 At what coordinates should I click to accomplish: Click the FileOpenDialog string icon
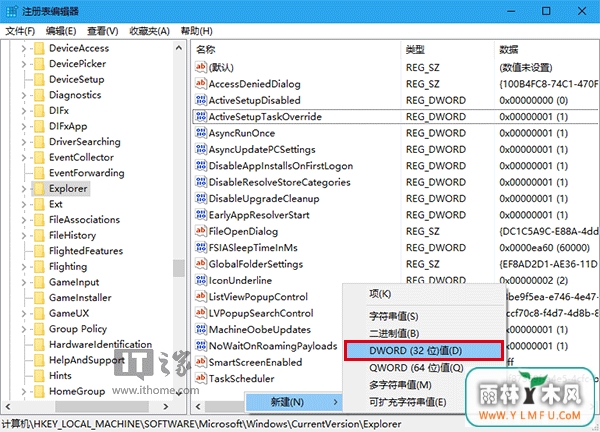201,231
